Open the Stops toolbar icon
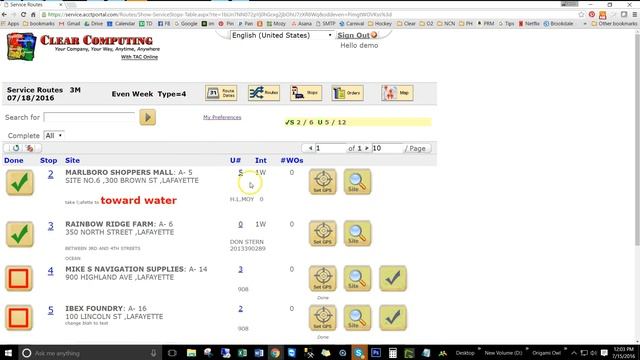This screenshot has height=360, width=640. (x=306, y=93)
